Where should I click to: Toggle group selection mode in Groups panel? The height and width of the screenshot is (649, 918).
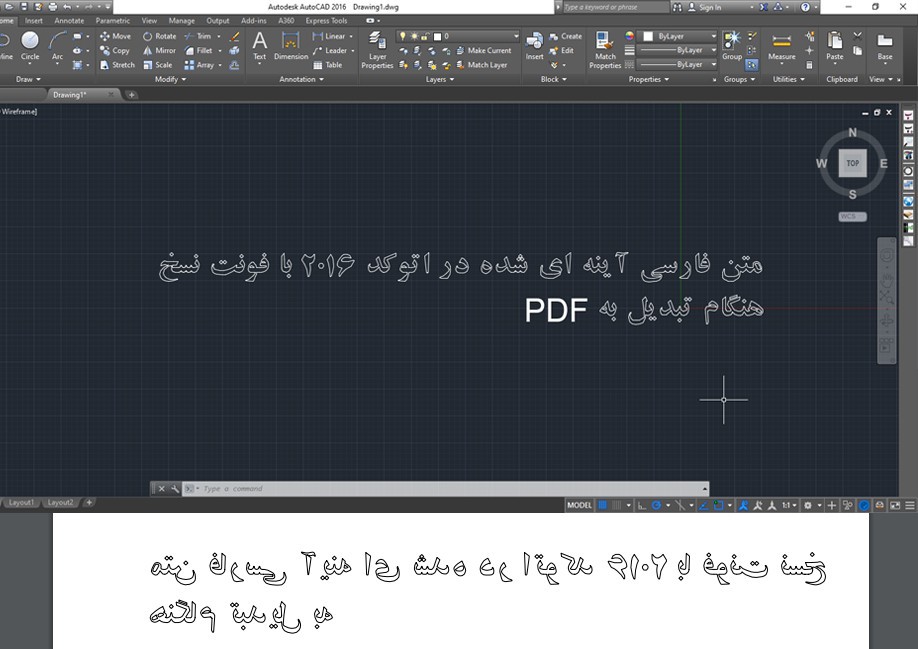pyautogui.click(x=752, y=65)
